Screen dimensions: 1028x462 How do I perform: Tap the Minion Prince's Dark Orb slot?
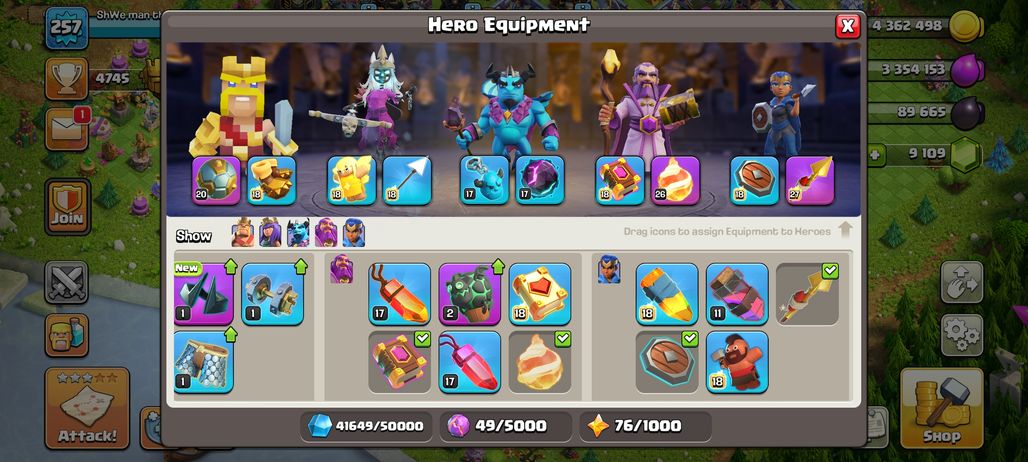tap(540, 180)
